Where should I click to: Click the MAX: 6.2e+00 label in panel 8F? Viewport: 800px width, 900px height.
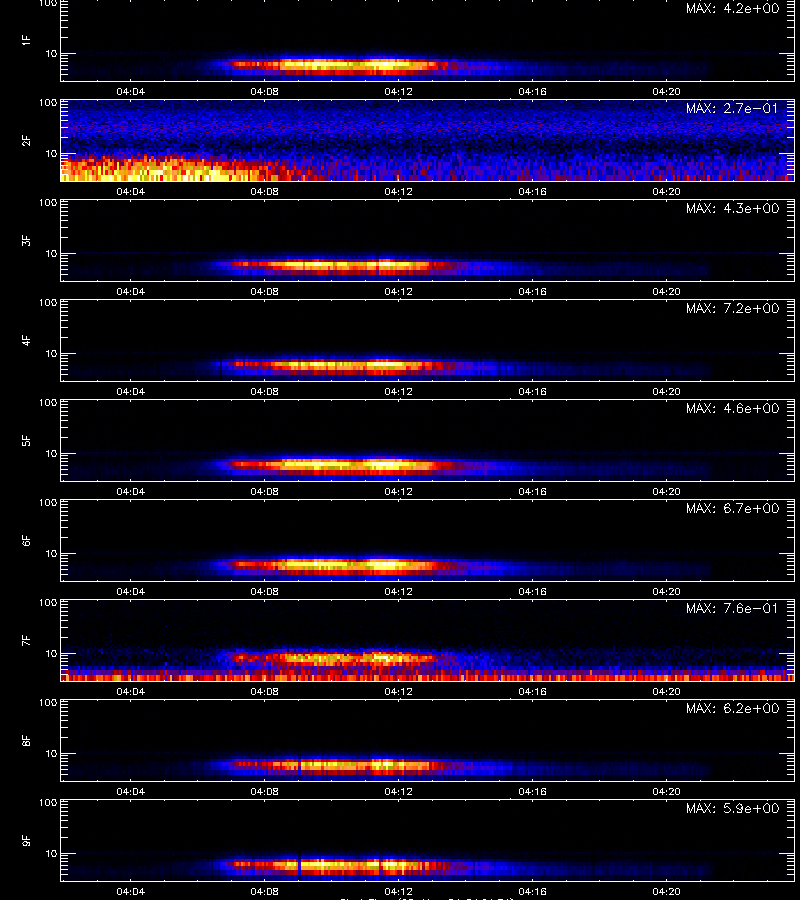[x=732, y=709]
